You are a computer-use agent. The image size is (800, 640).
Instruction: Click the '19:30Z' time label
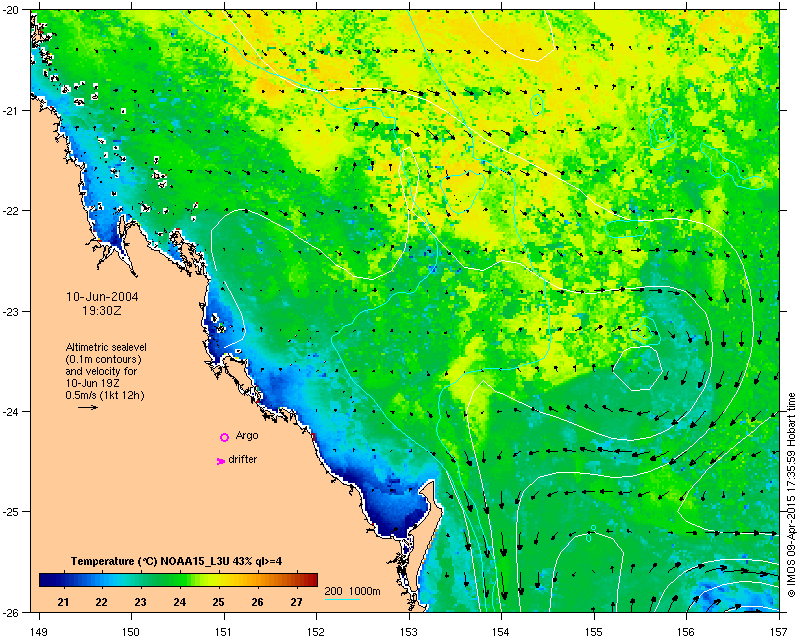[x=102, y=310]
